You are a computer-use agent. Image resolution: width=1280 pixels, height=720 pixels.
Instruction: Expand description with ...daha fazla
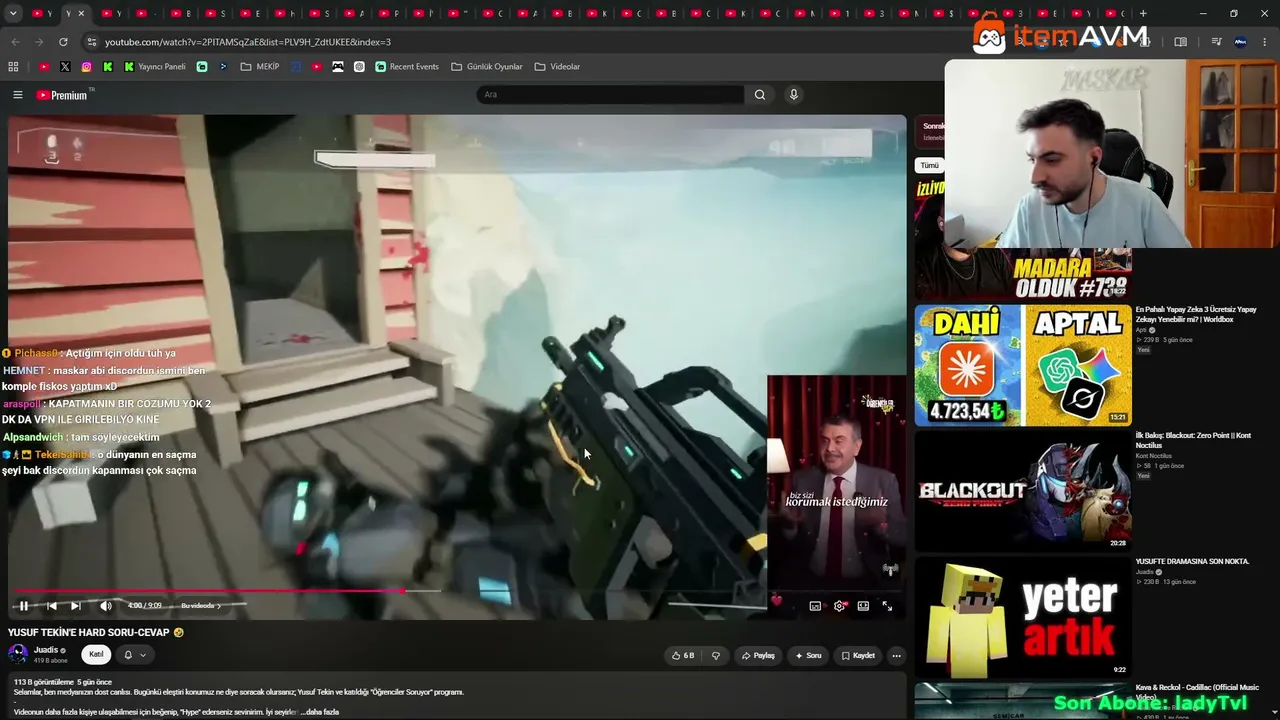[x=320, y=712]
